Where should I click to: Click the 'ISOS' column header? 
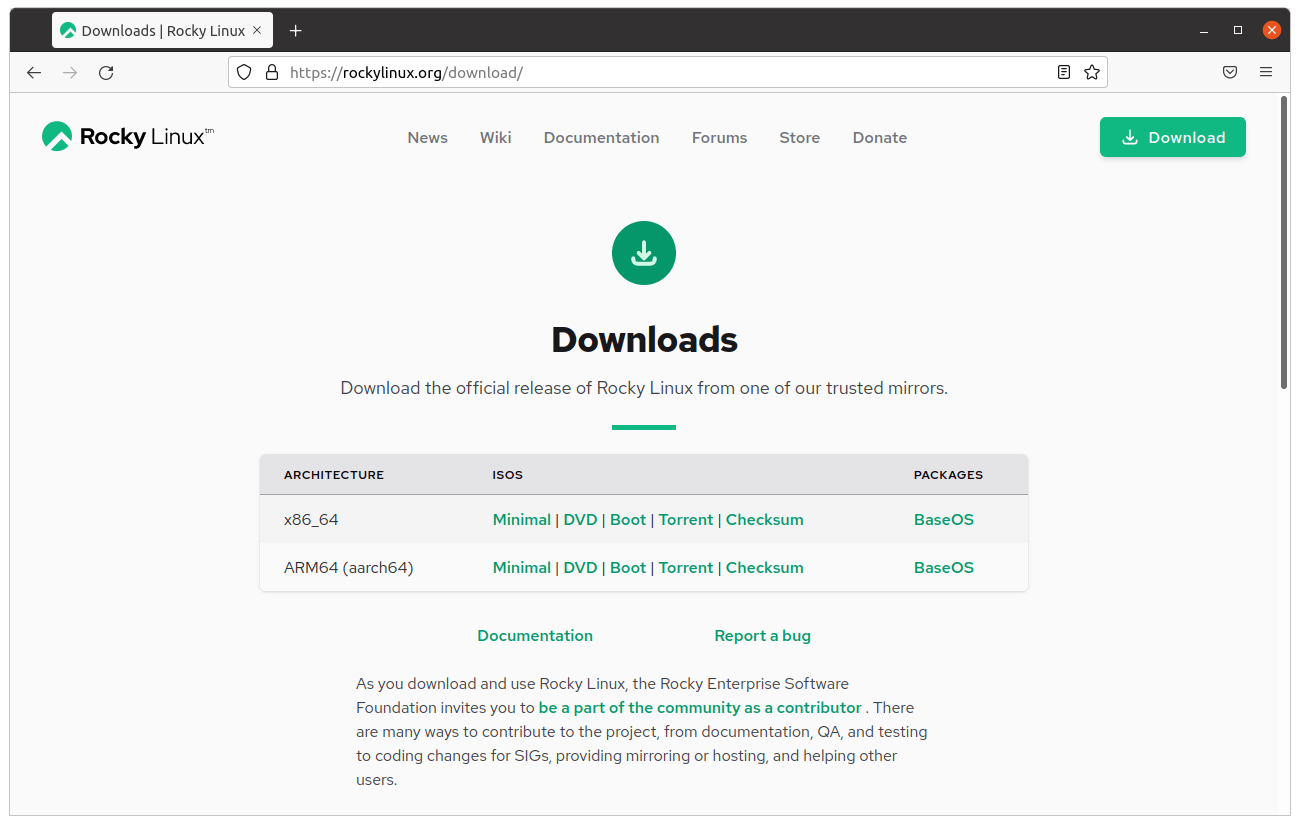tap(507, 475)
